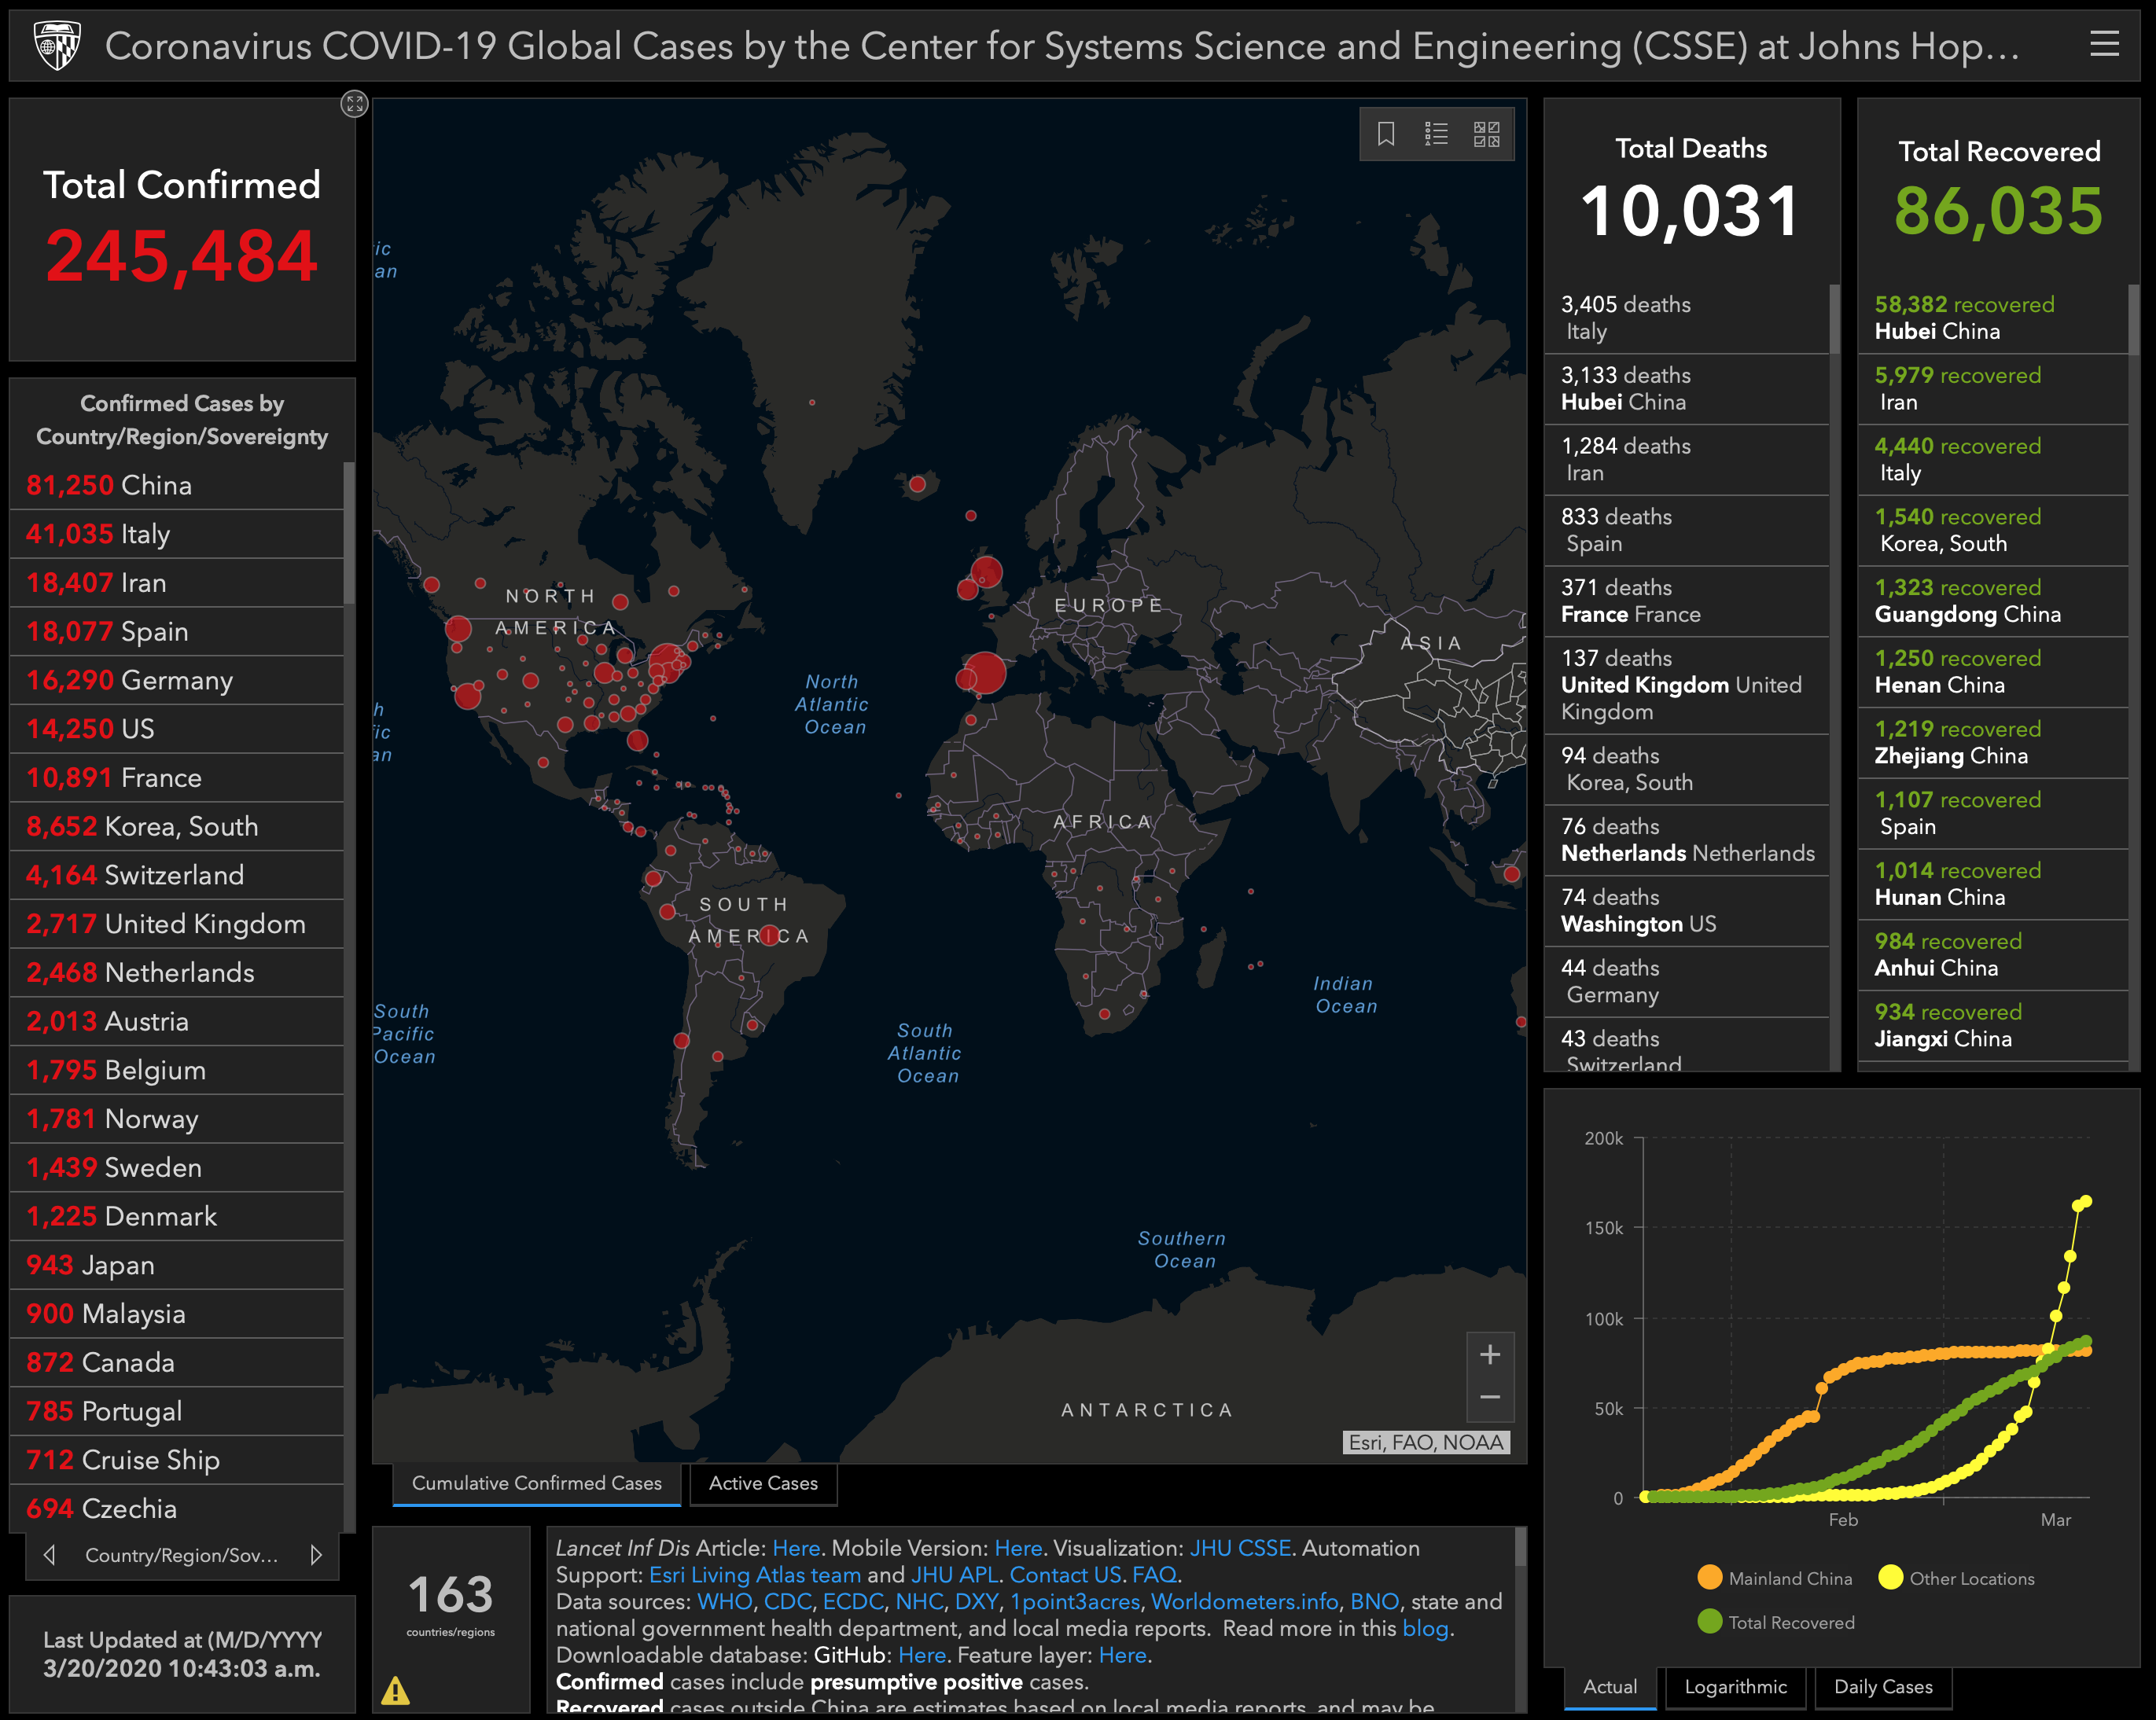Select 712 Cruise Ship row

point(177,1461)
